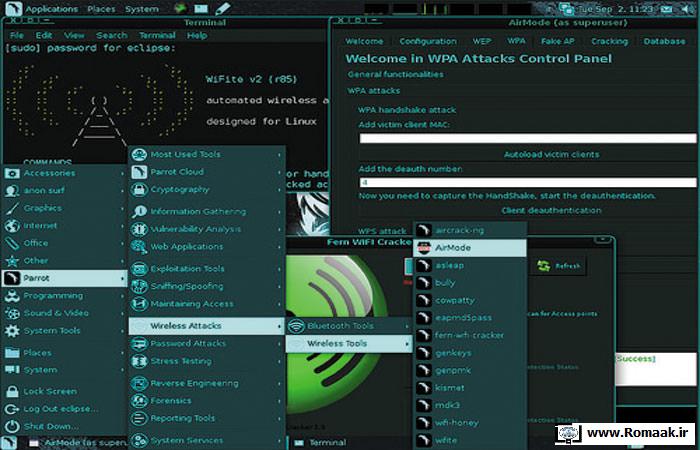
Task: Open Terminal's Edit menu
Action: [44, 35]
